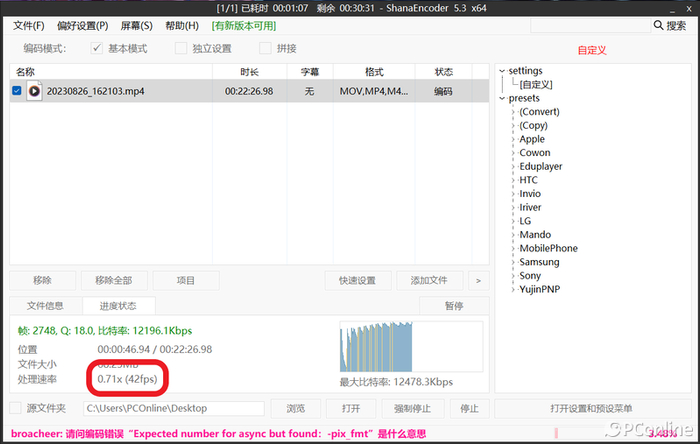Screen dimensions: 700x444
Task: Click the 字幕 column header
Action: pyautogui.click(x=310, y=72)
